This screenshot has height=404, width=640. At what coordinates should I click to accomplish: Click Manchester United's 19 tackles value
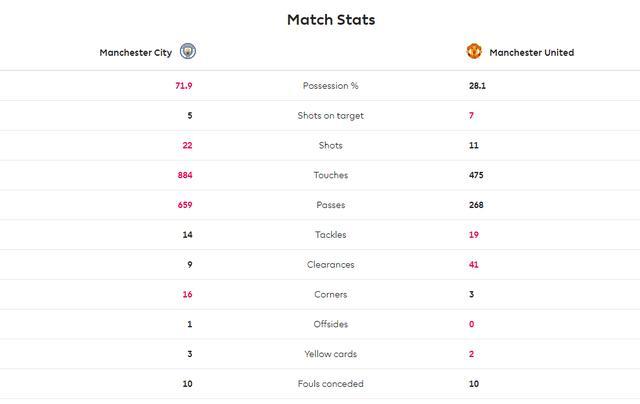pos(474,235)
